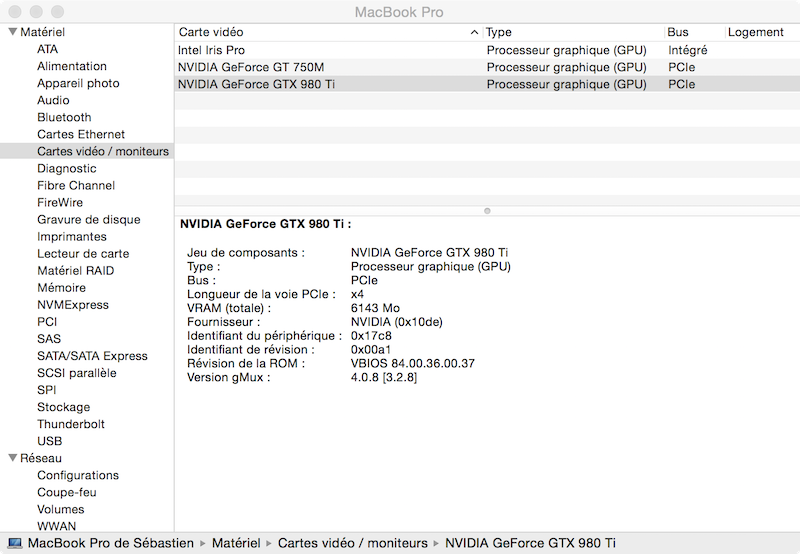
Task: Select WWAN under Réseau
Action: click(57, 526)
